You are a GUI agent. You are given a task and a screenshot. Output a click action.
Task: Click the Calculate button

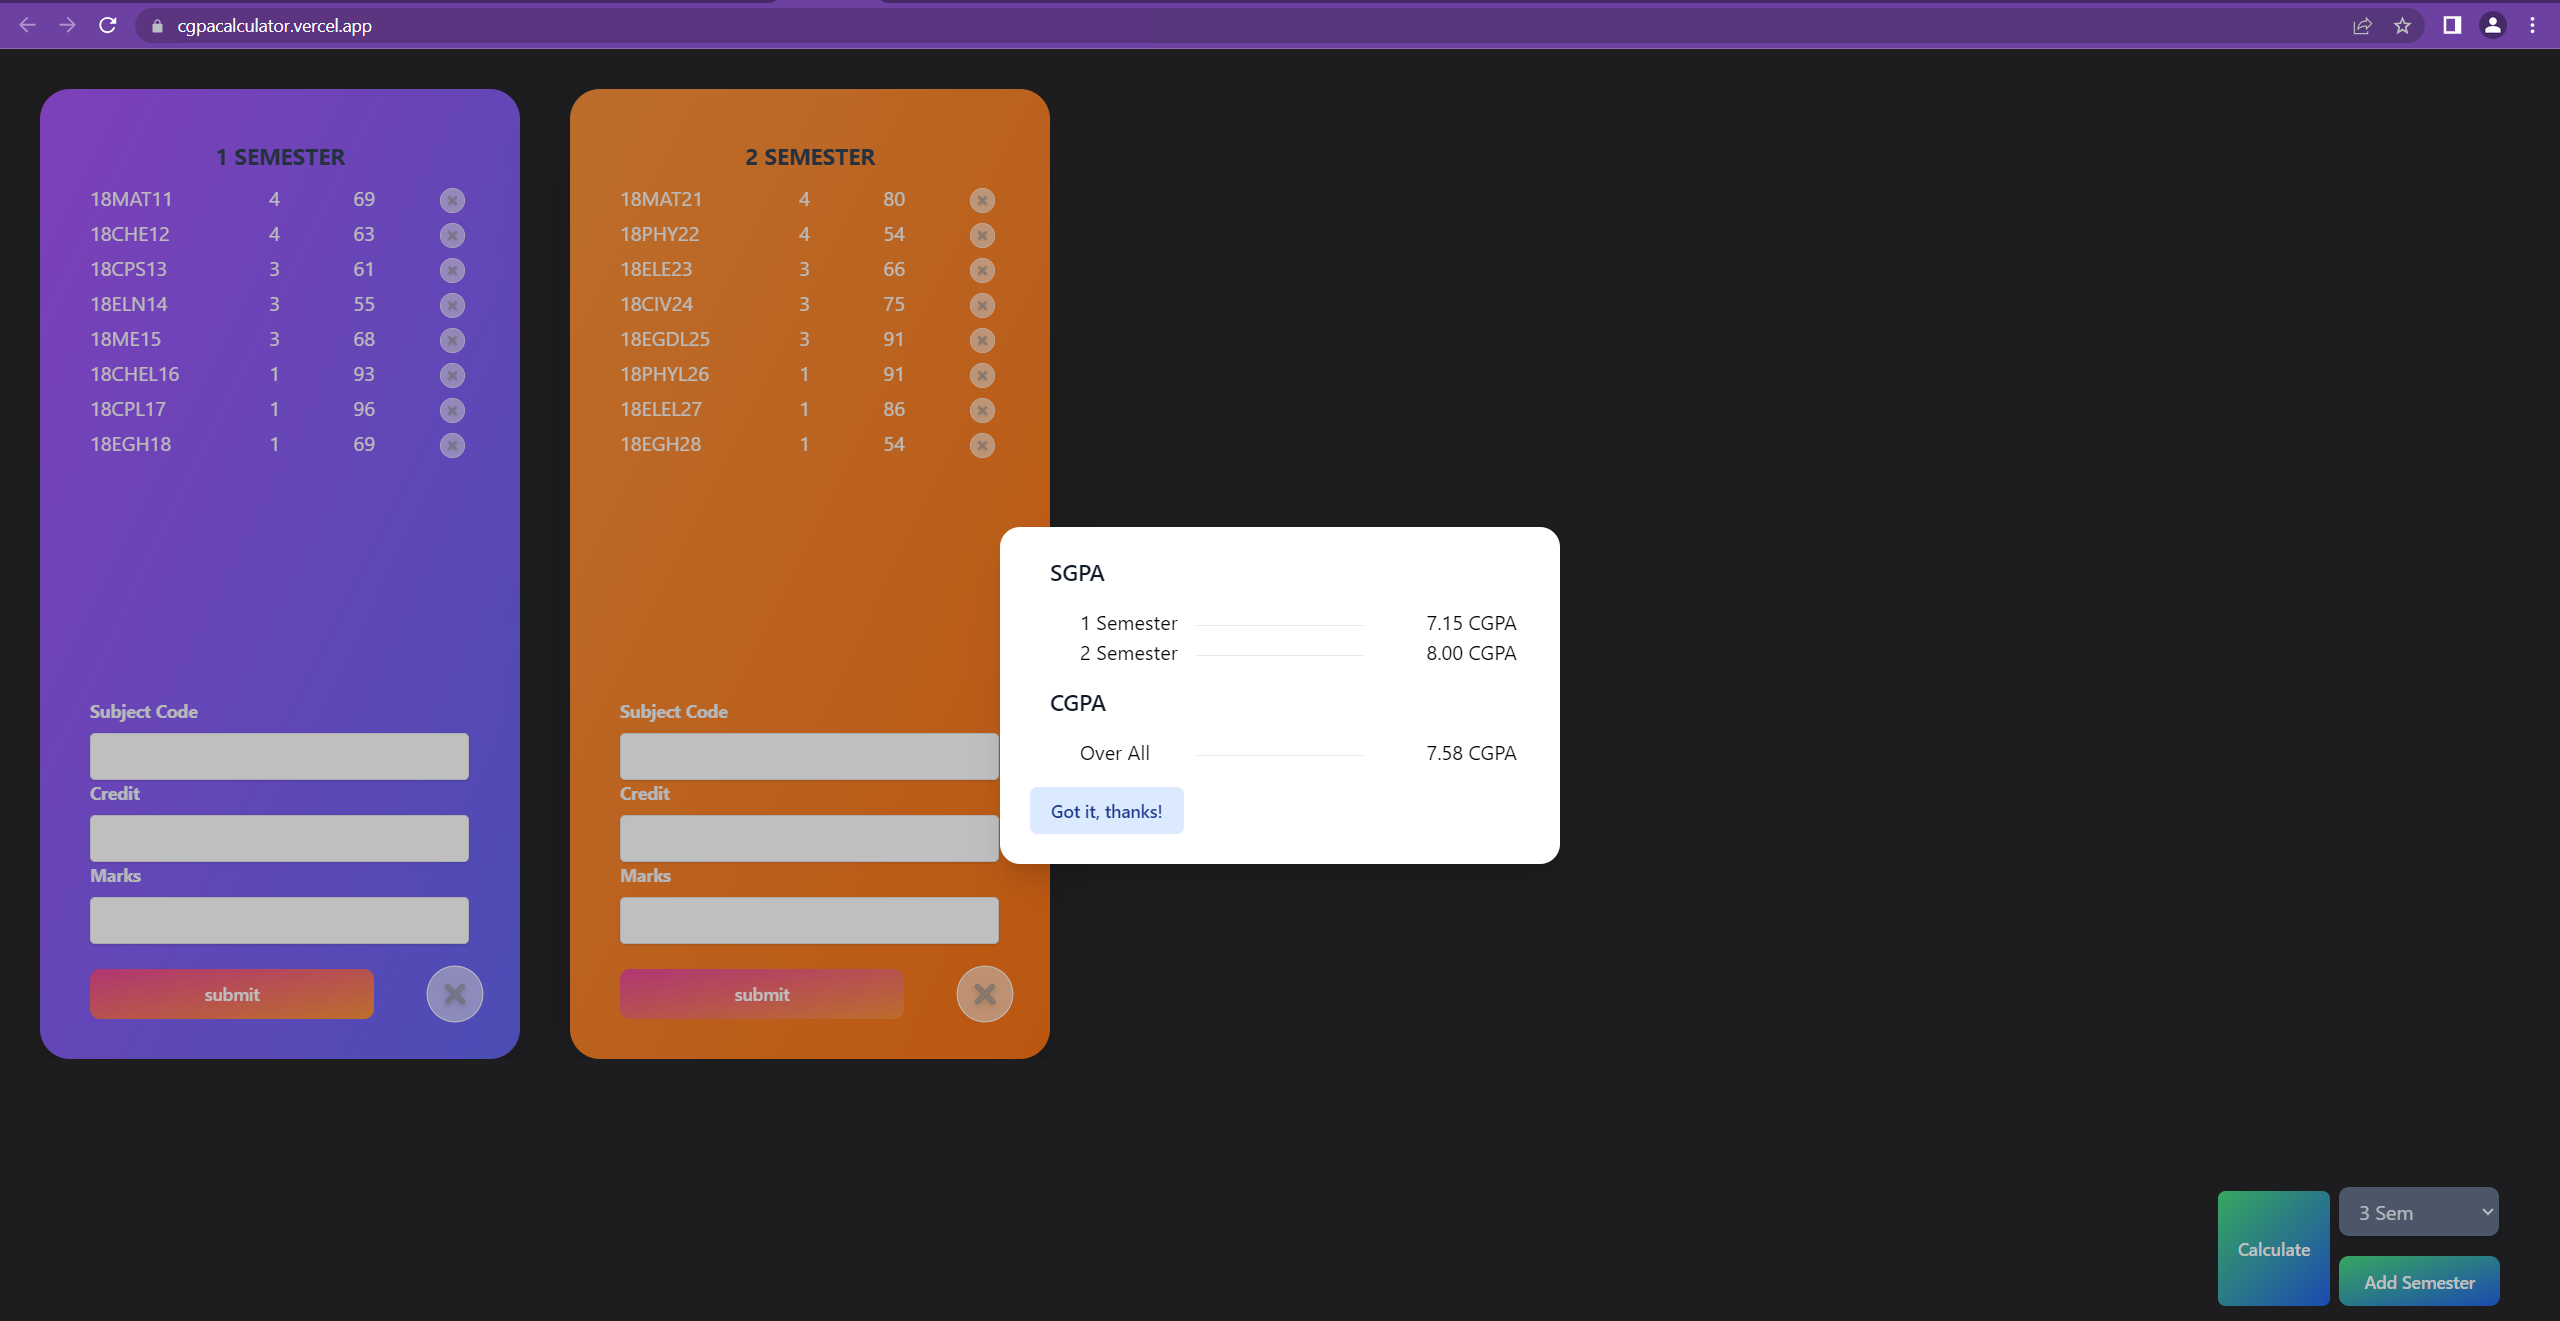coord(2272,1248)
